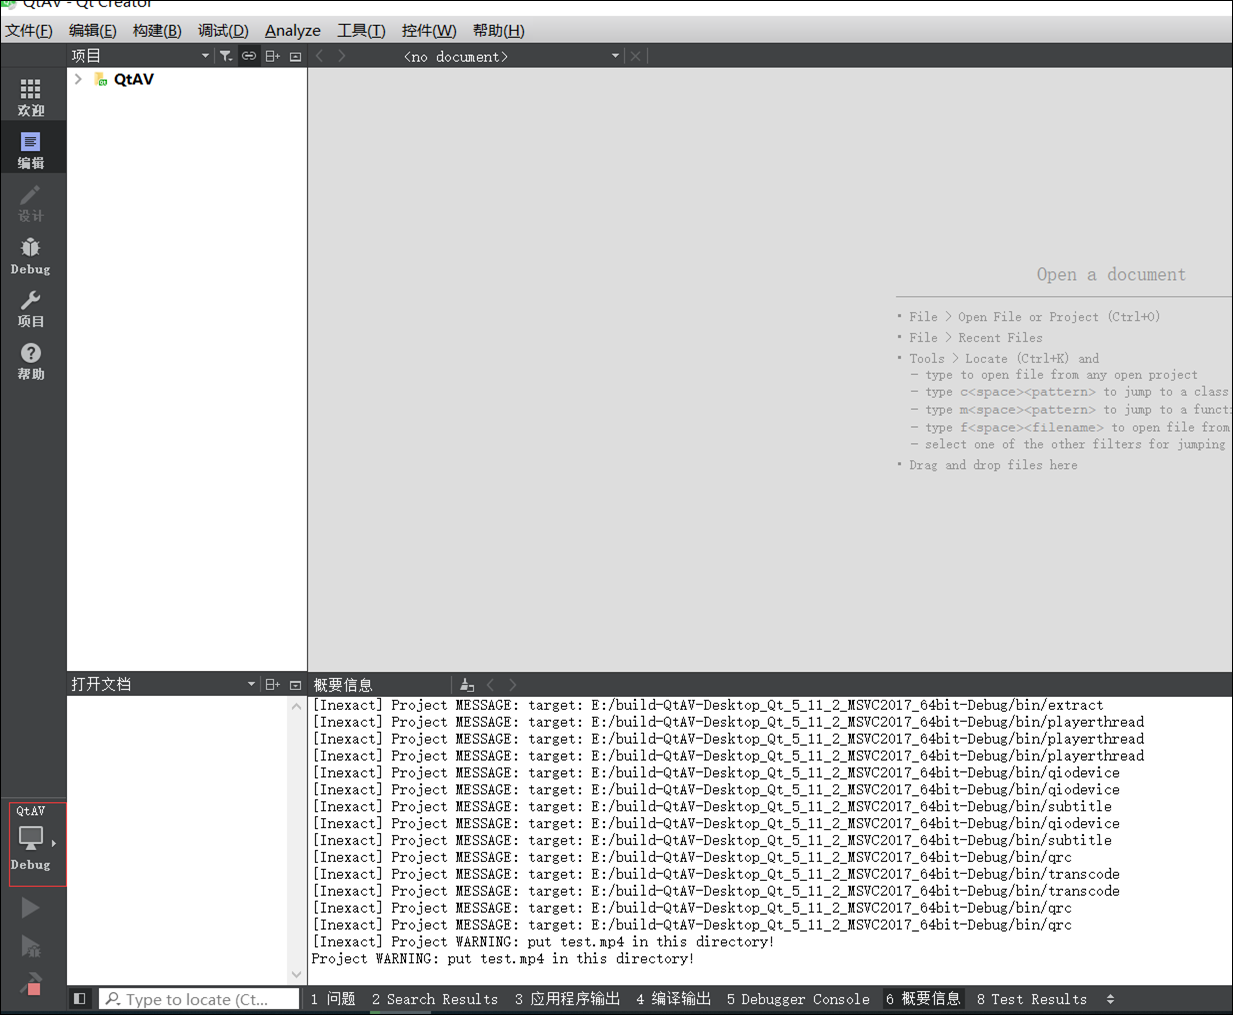Open the 控件(W) Window menu
The height and width of the screenshot is (1015, 1233).
(429, 30)
